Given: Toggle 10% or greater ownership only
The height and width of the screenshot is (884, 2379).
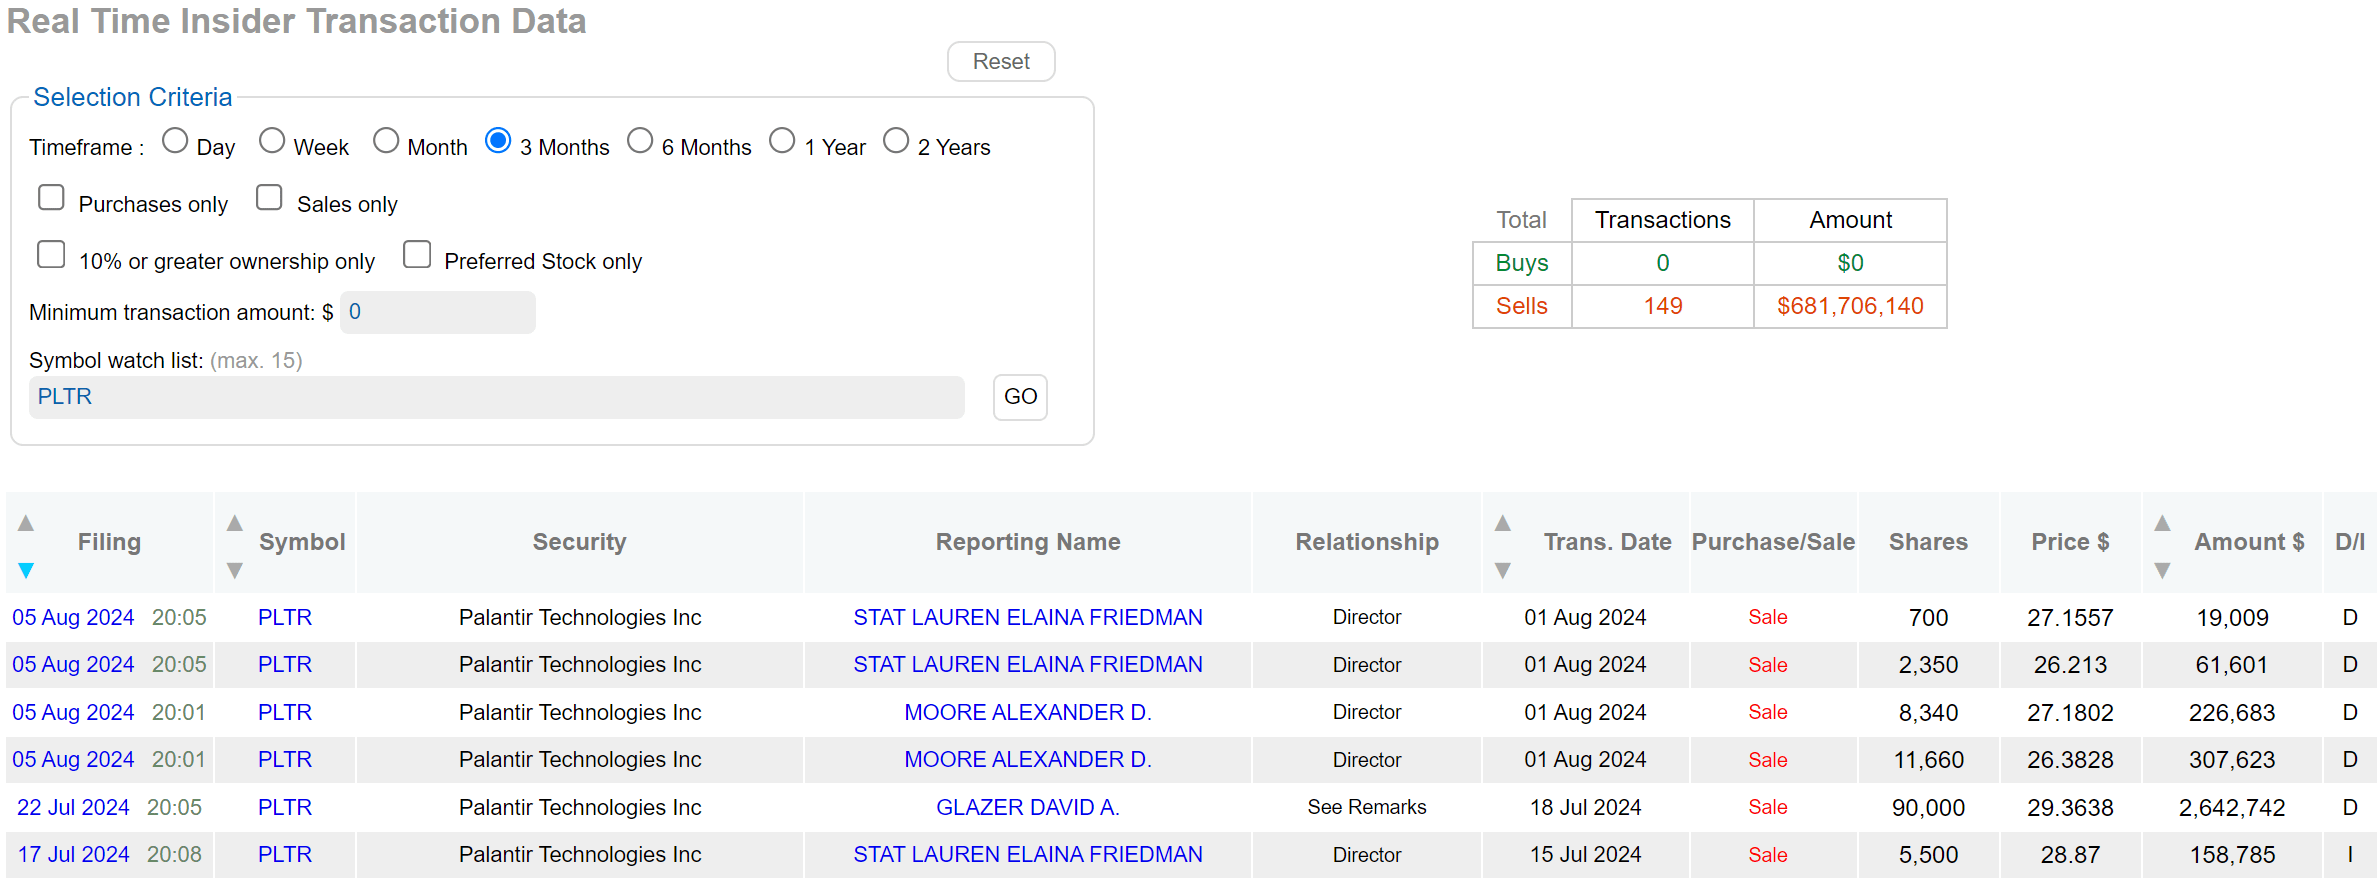Looking at the screenshot, I should point(51,255).
